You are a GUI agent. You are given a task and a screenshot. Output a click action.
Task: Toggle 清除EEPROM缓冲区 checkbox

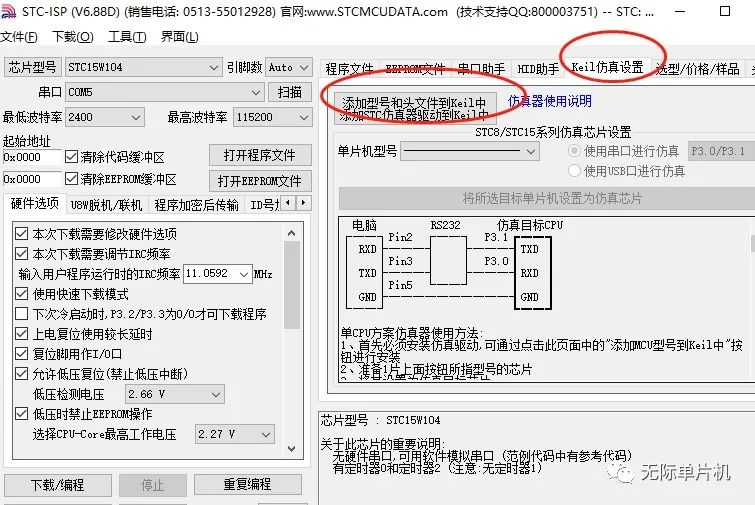pyautogui.click(x=71, y=179)
